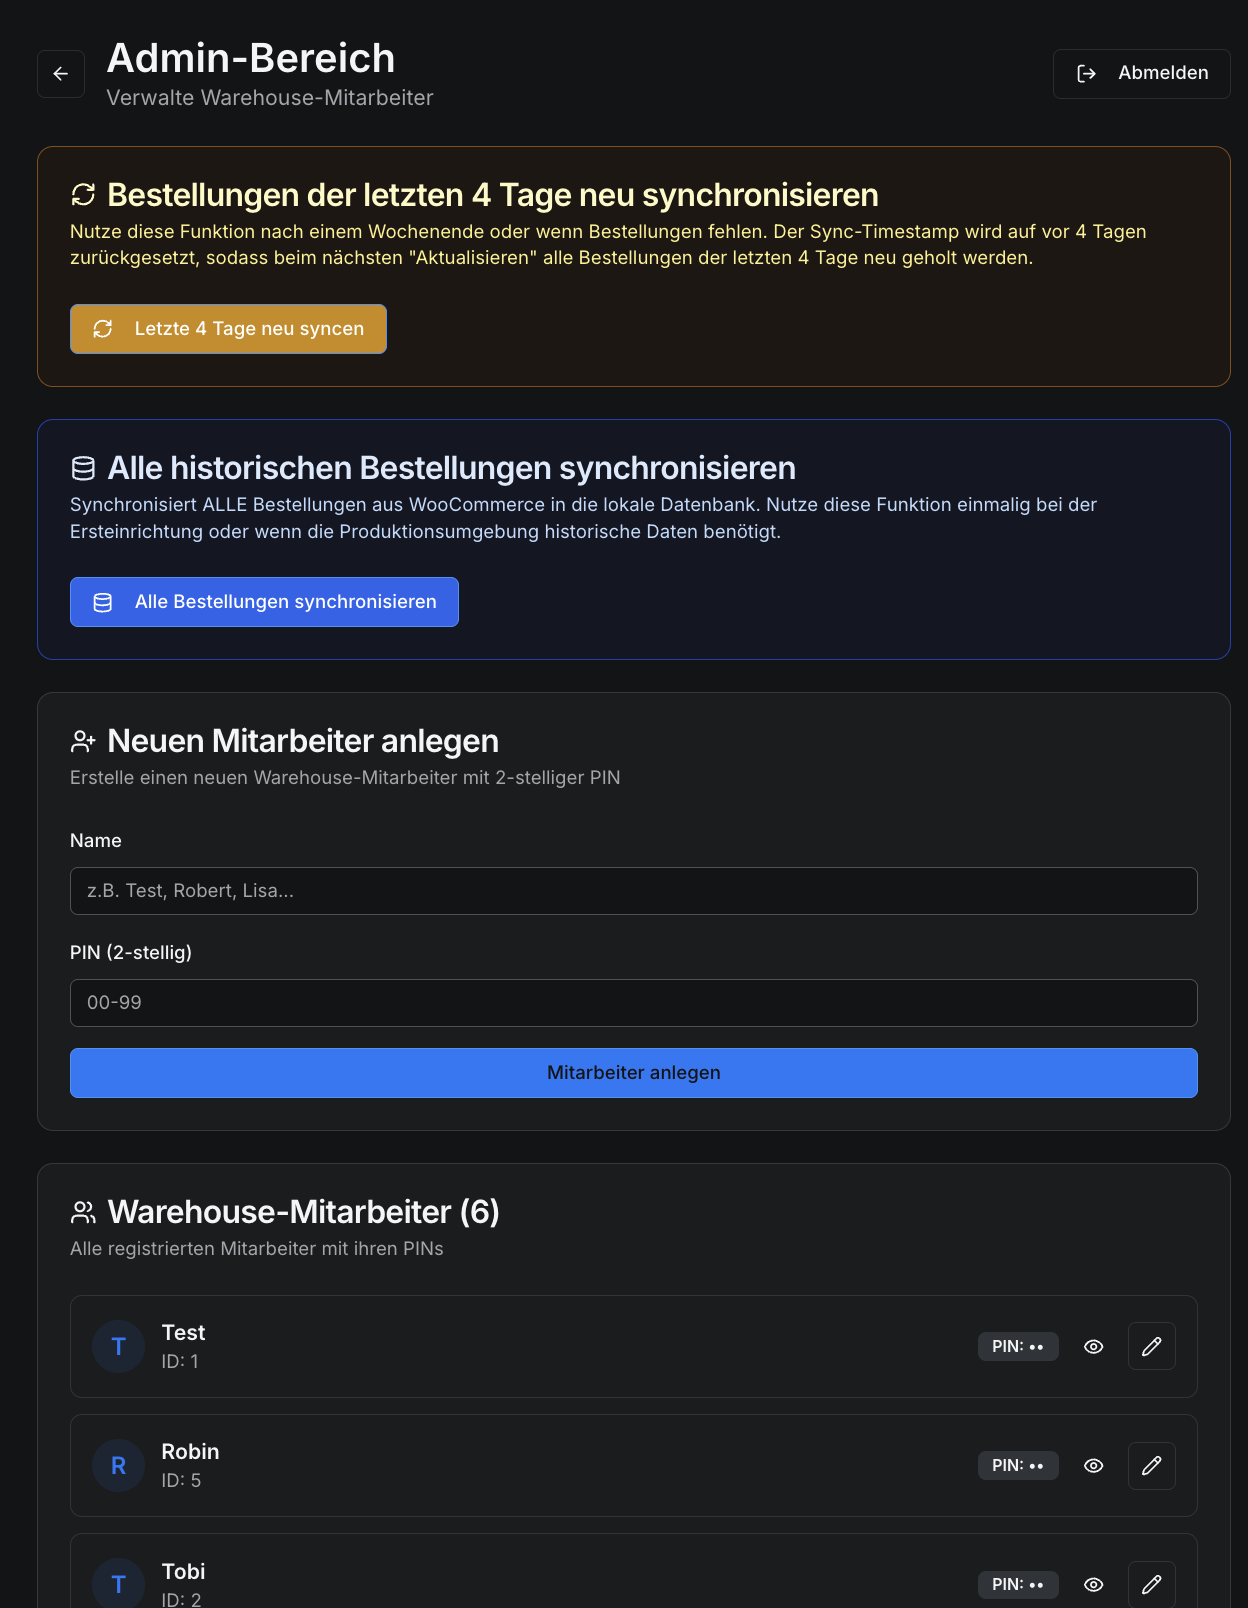Click Alle Bestellungen synchronisieren button

tap(264, 602)
